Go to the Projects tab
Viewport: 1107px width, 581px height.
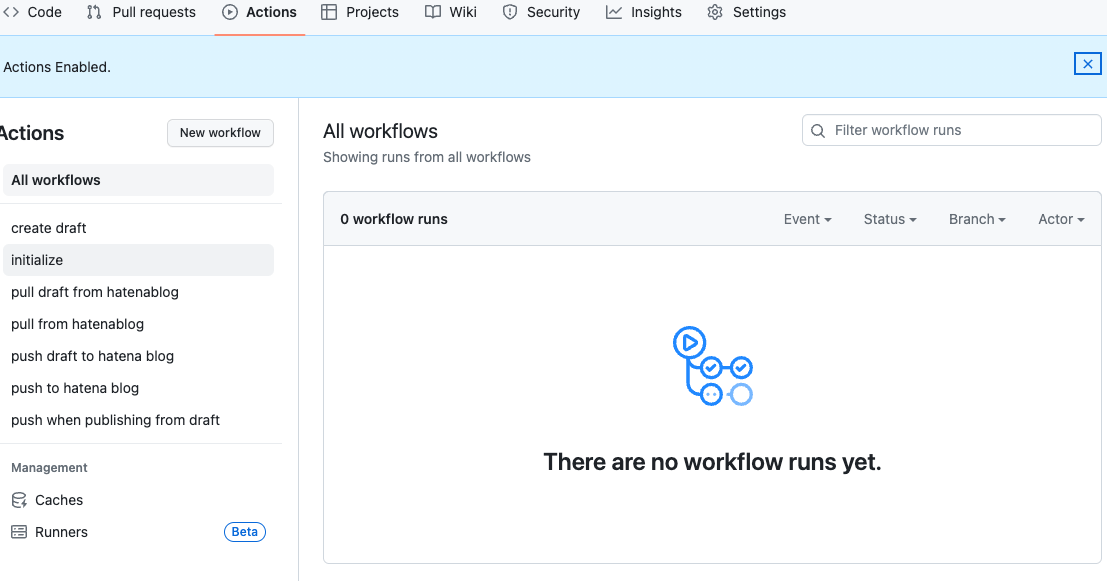pos(360,12)
